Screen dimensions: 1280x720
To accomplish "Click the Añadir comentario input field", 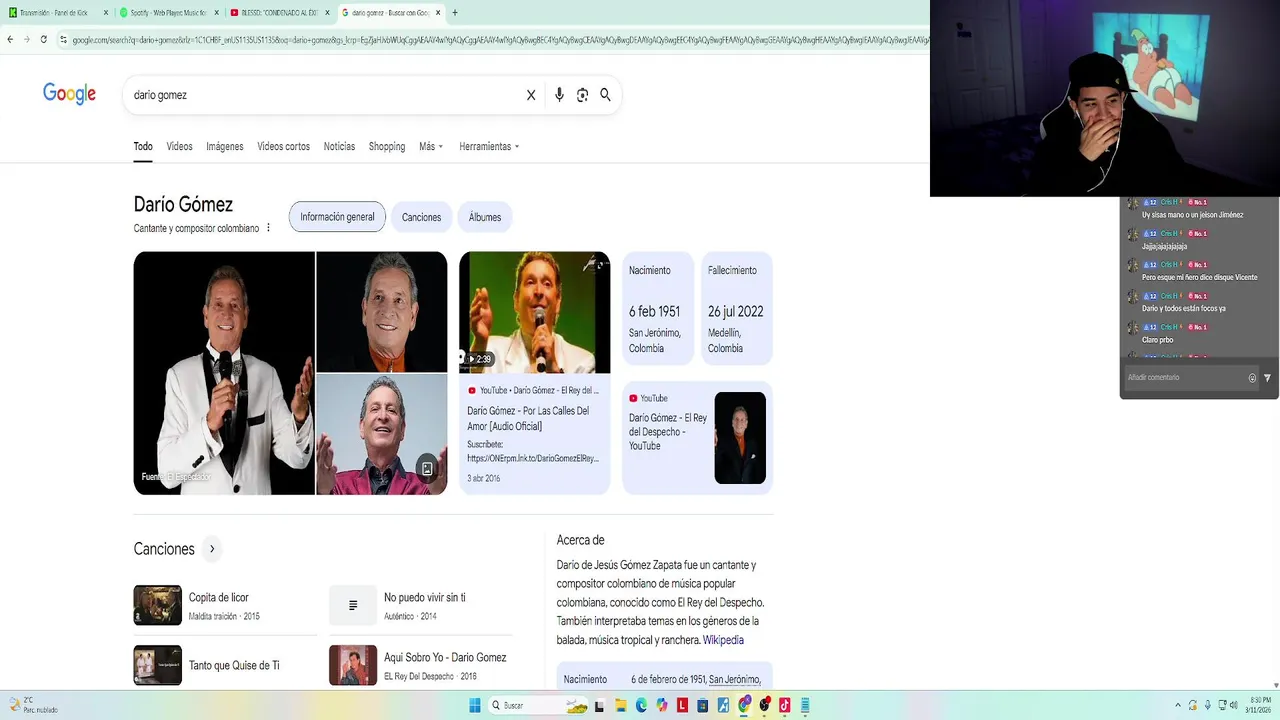I will point(1185,378).
